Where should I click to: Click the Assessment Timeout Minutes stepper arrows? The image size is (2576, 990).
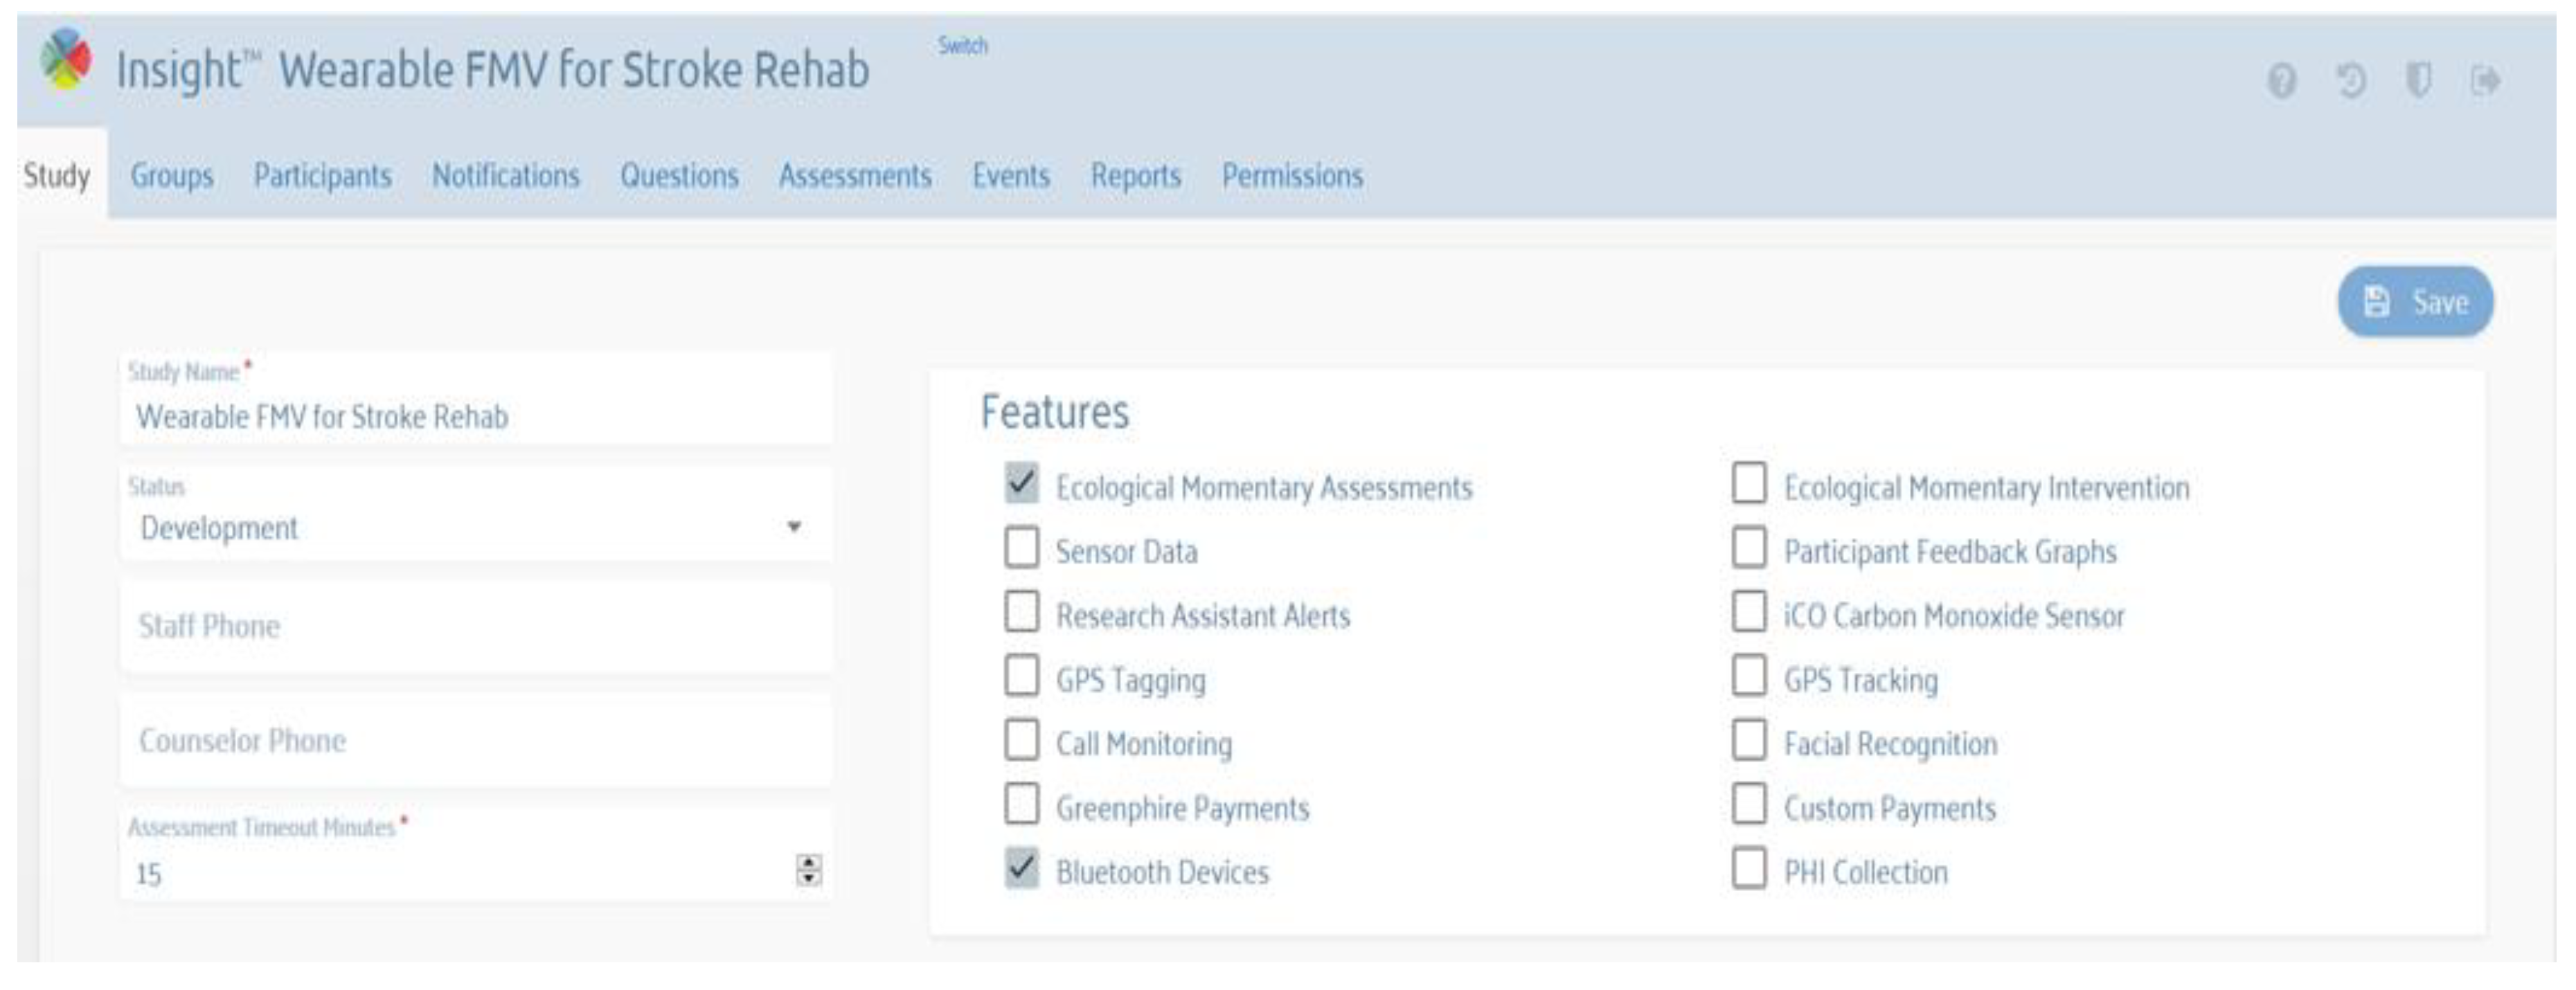tap(808, 871)
